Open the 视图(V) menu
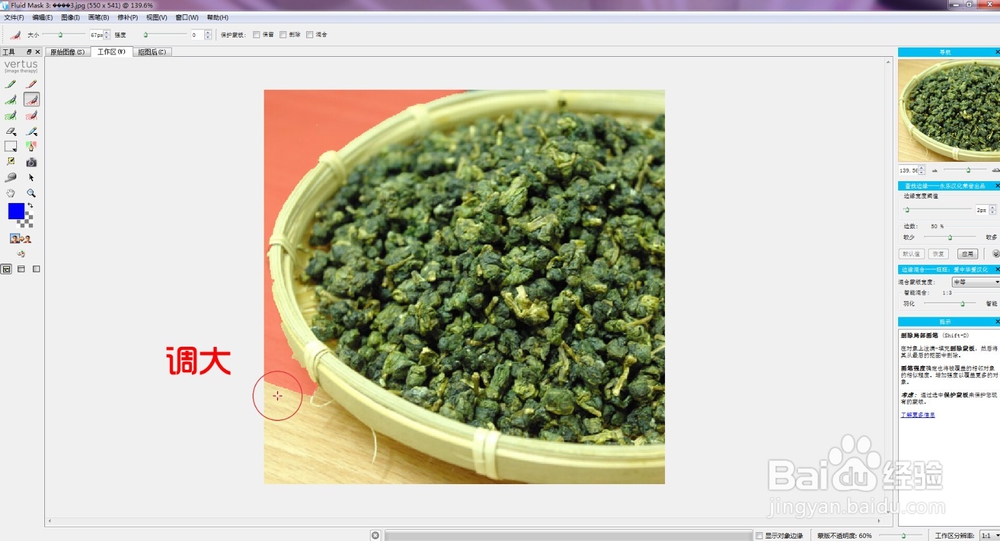The height and width of the screenshot is (541, 1000). click(156, 17)
